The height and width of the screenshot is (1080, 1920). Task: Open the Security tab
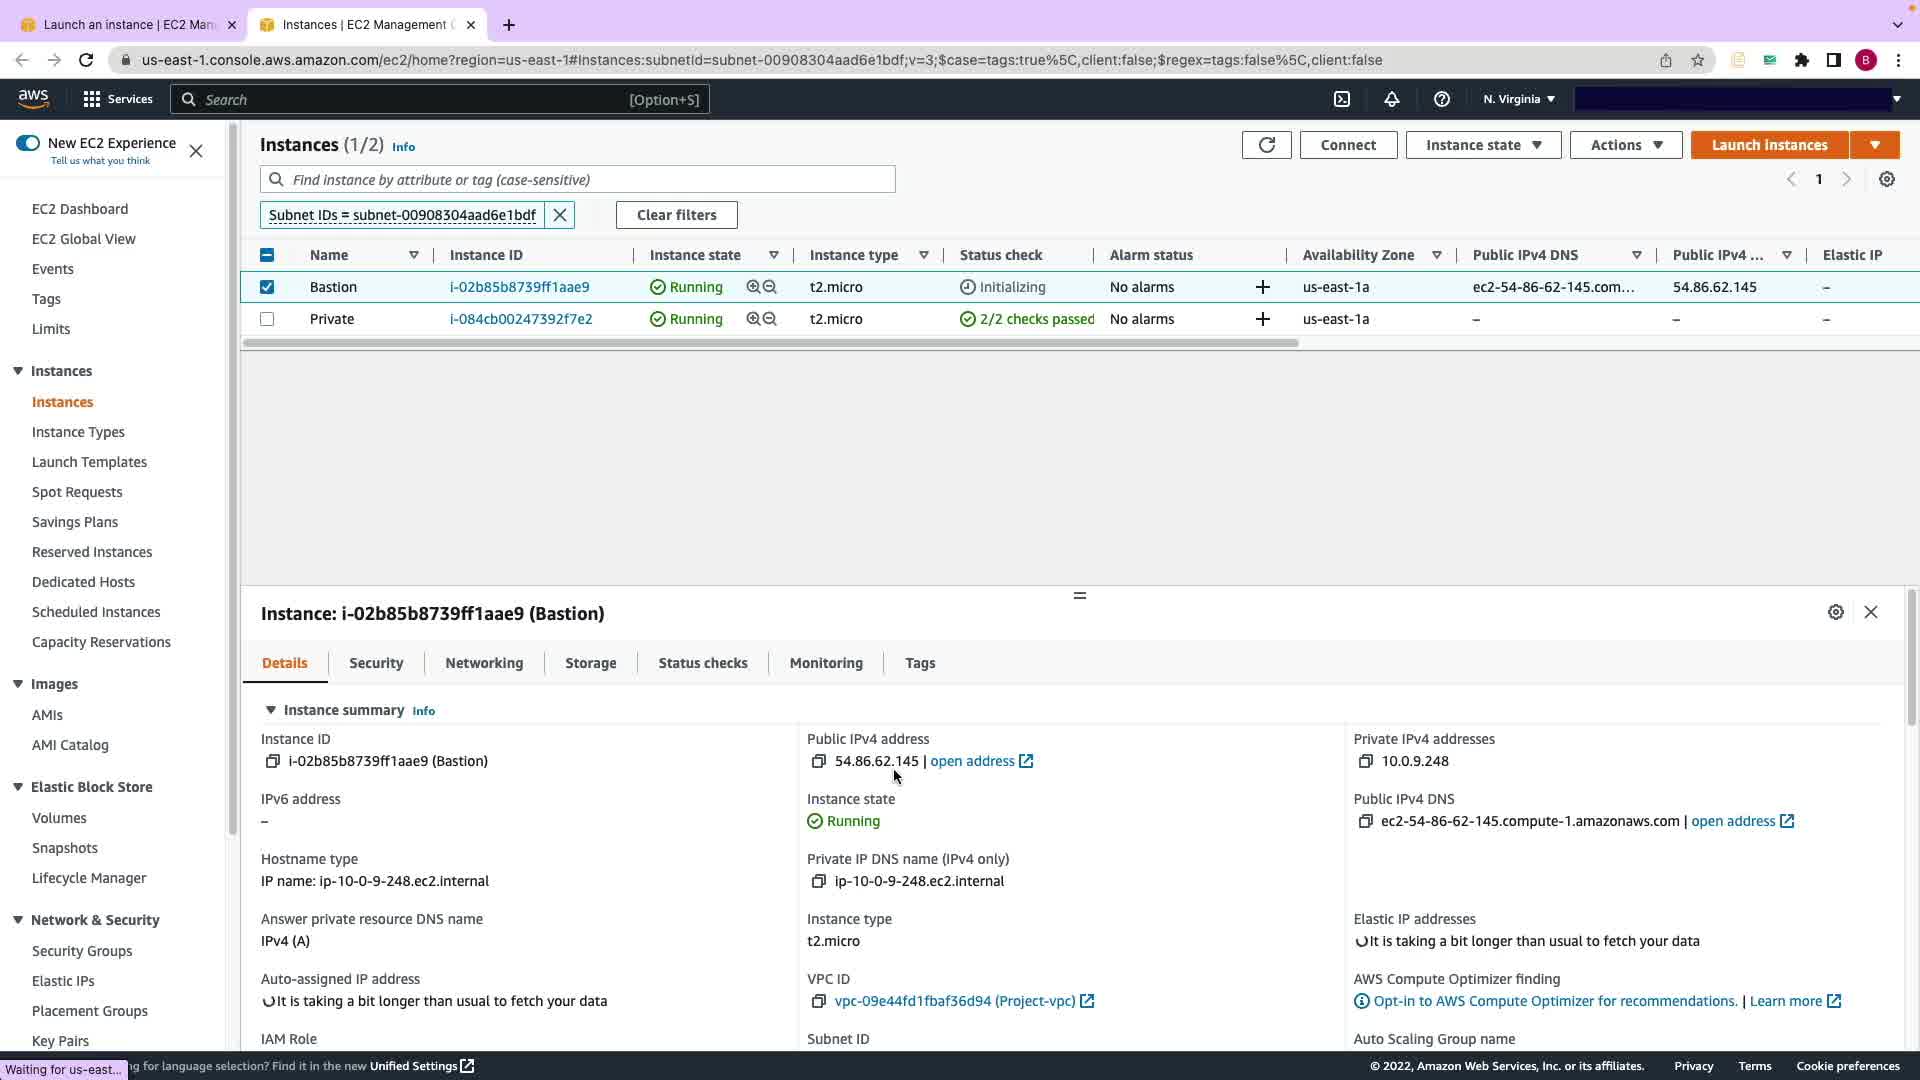click(376, 663)
